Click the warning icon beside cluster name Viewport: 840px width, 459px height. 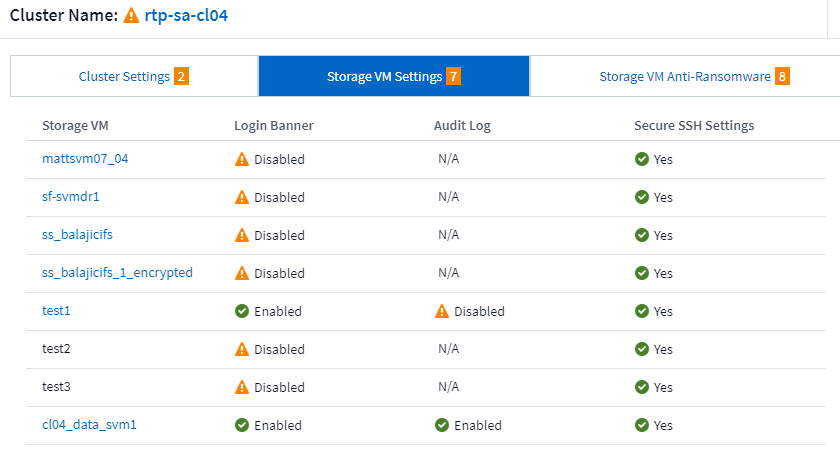(132, 16)
